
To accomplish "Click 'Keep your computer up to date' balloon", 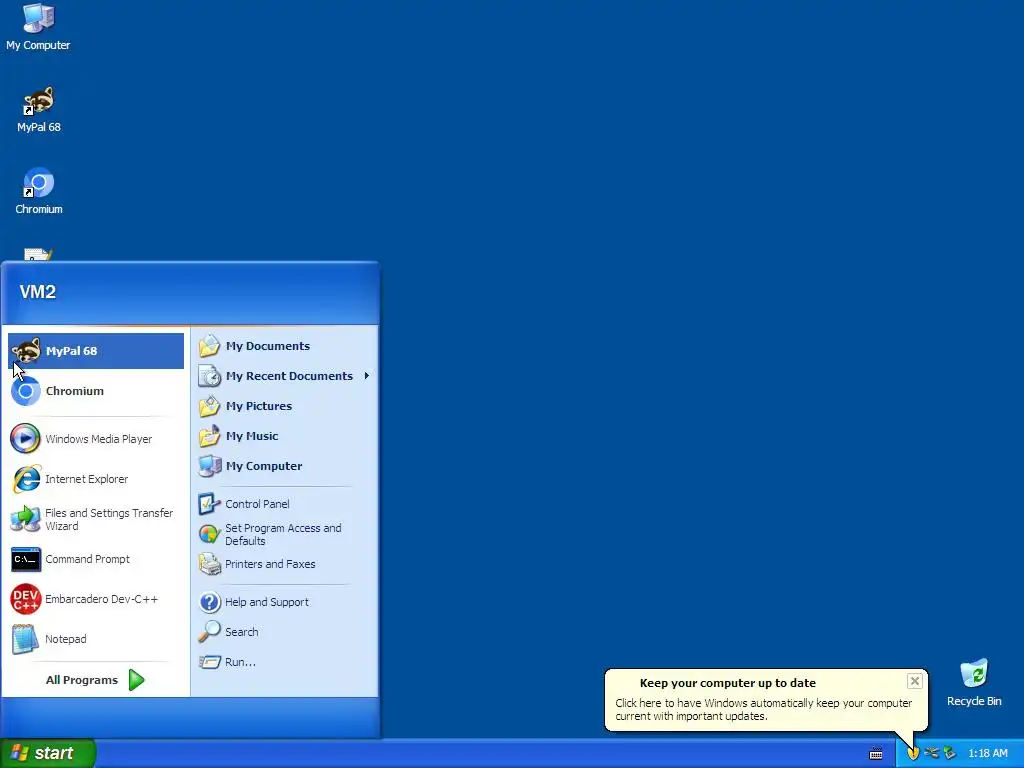I will tap(765, 699).
